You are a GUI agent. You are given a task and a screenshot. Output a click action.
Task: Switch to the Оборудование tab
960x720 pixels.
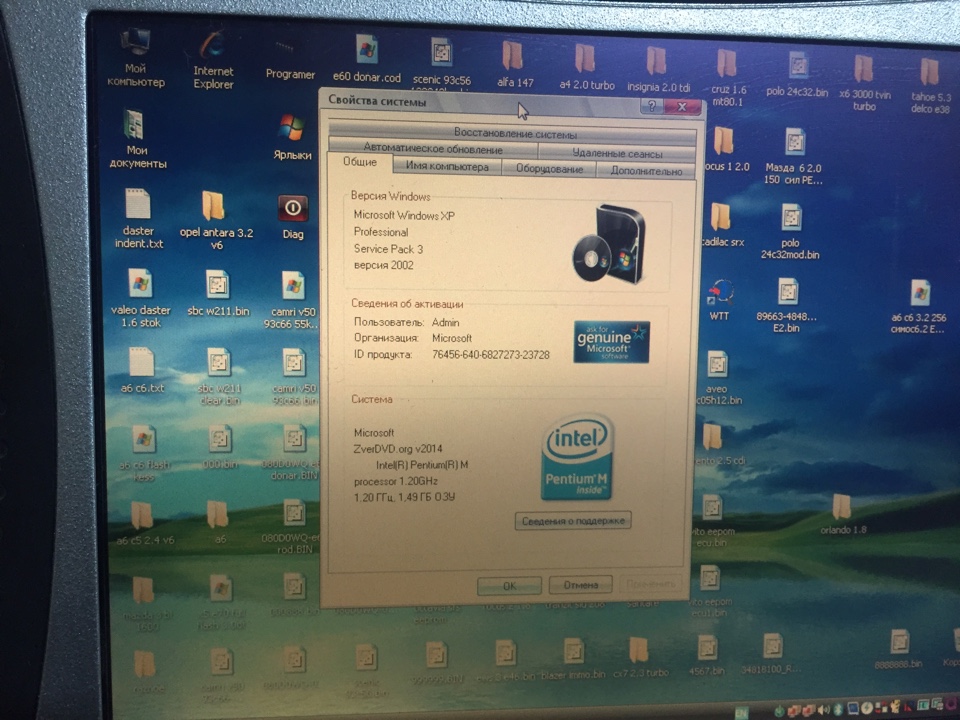[549, 168]
